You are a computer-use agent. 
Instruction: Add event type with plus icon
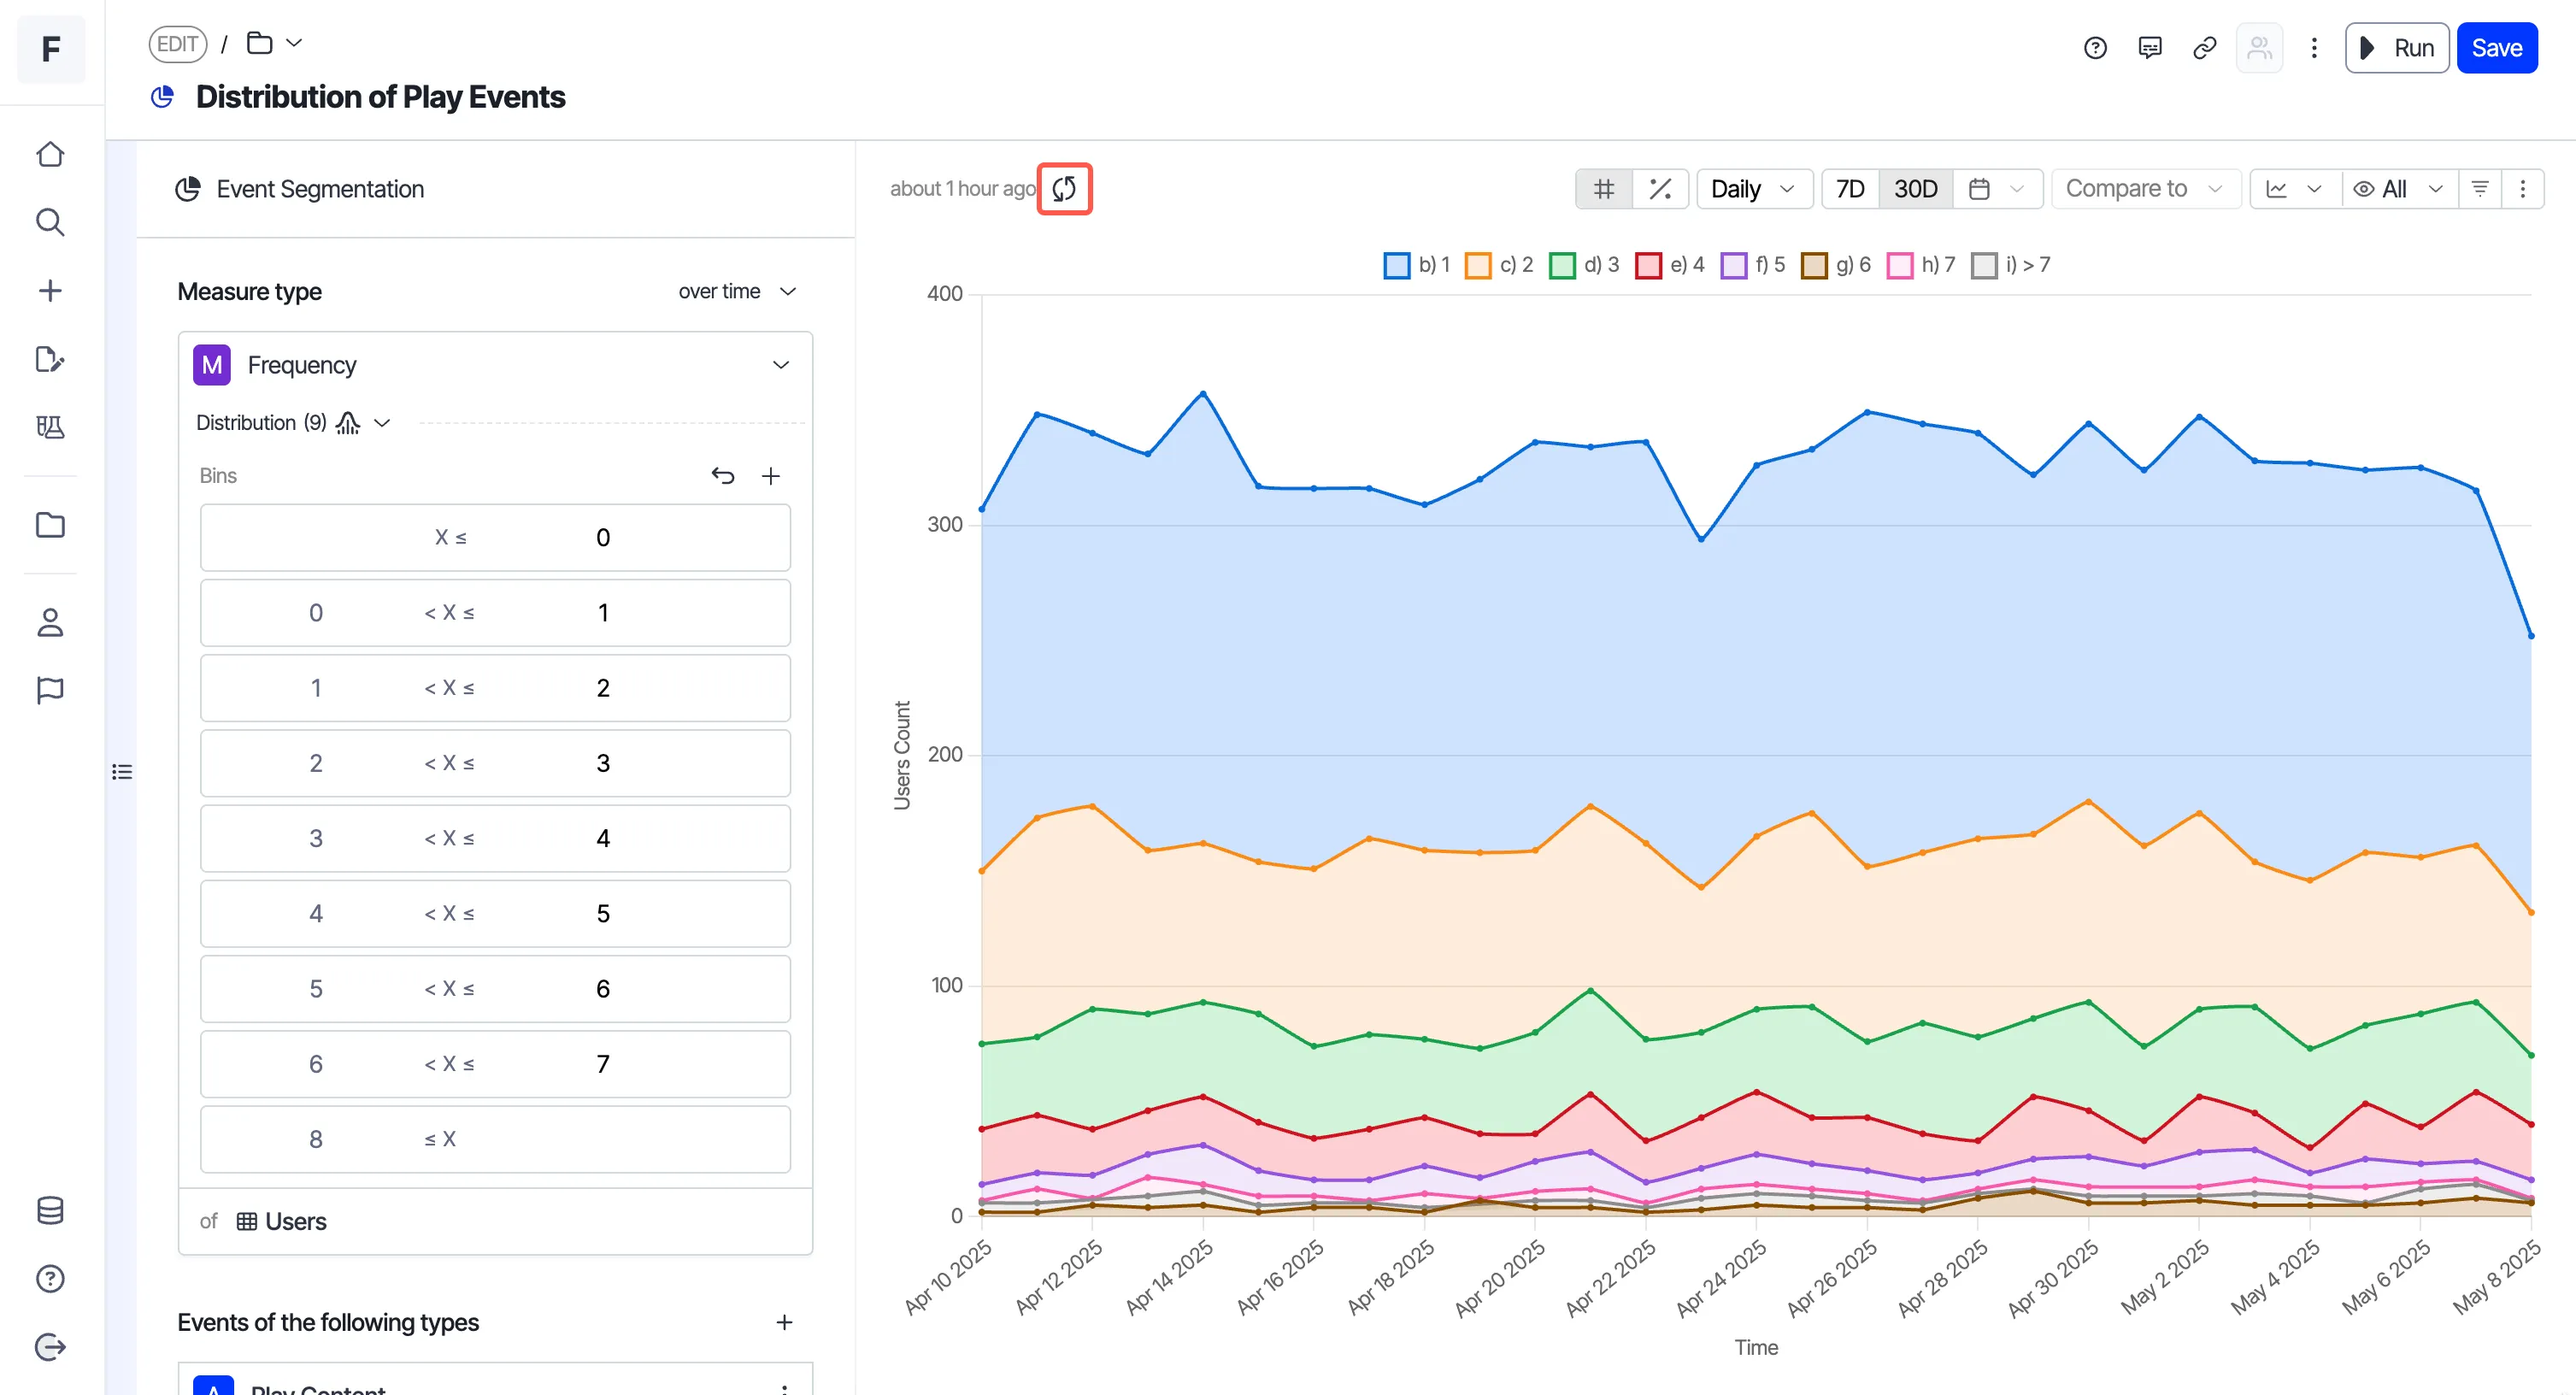[784, 1322]
